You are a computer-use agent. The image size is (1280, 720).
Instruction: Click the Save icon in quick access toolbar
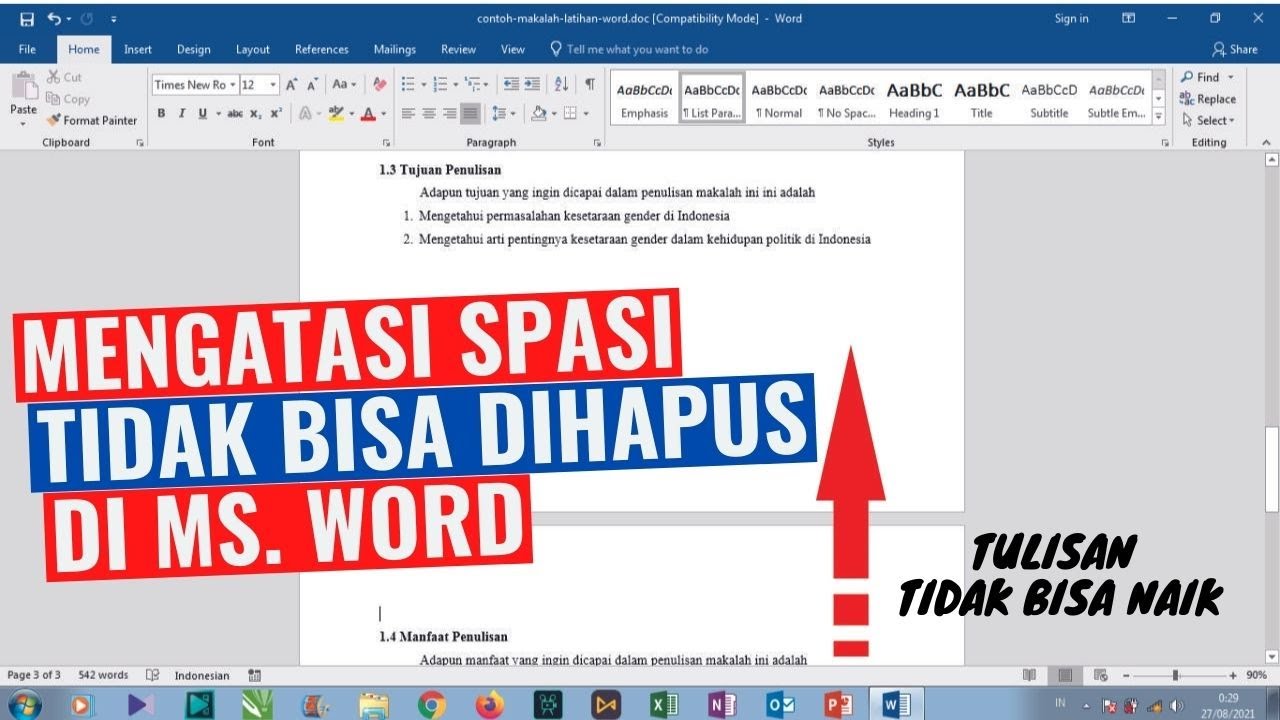(27, 19)
